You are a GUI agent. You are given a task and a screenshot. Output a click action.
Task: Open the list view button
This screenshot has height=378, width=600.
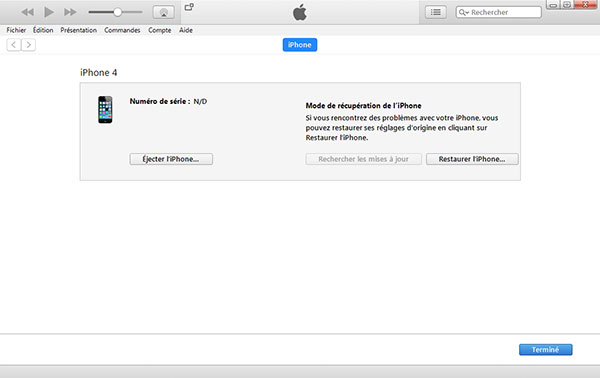click(x=435, y=12)
